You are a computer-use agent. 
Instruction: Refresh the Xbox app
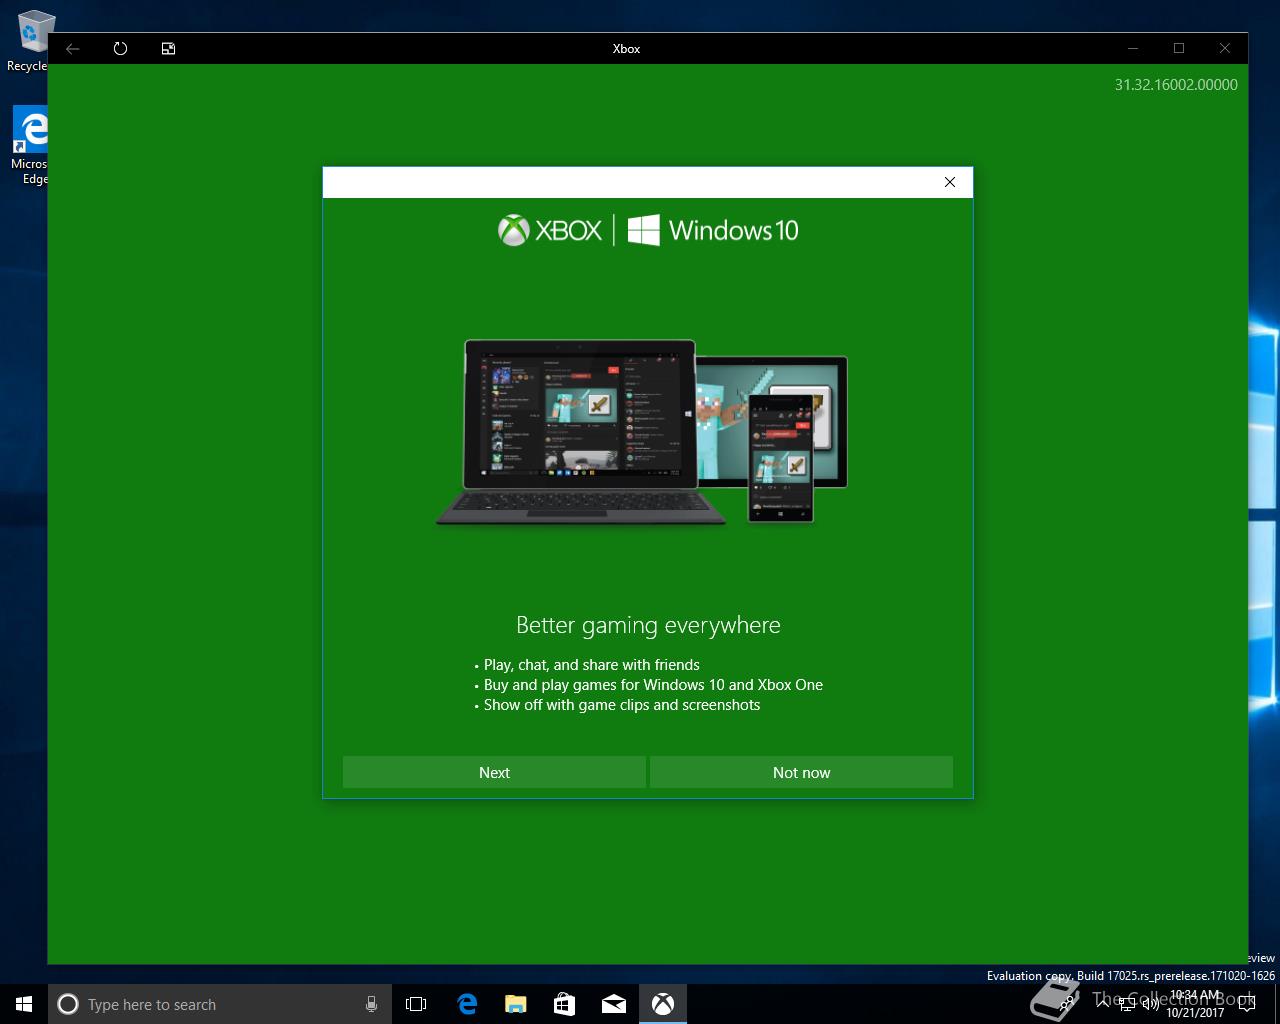click(x=121, y=48)
